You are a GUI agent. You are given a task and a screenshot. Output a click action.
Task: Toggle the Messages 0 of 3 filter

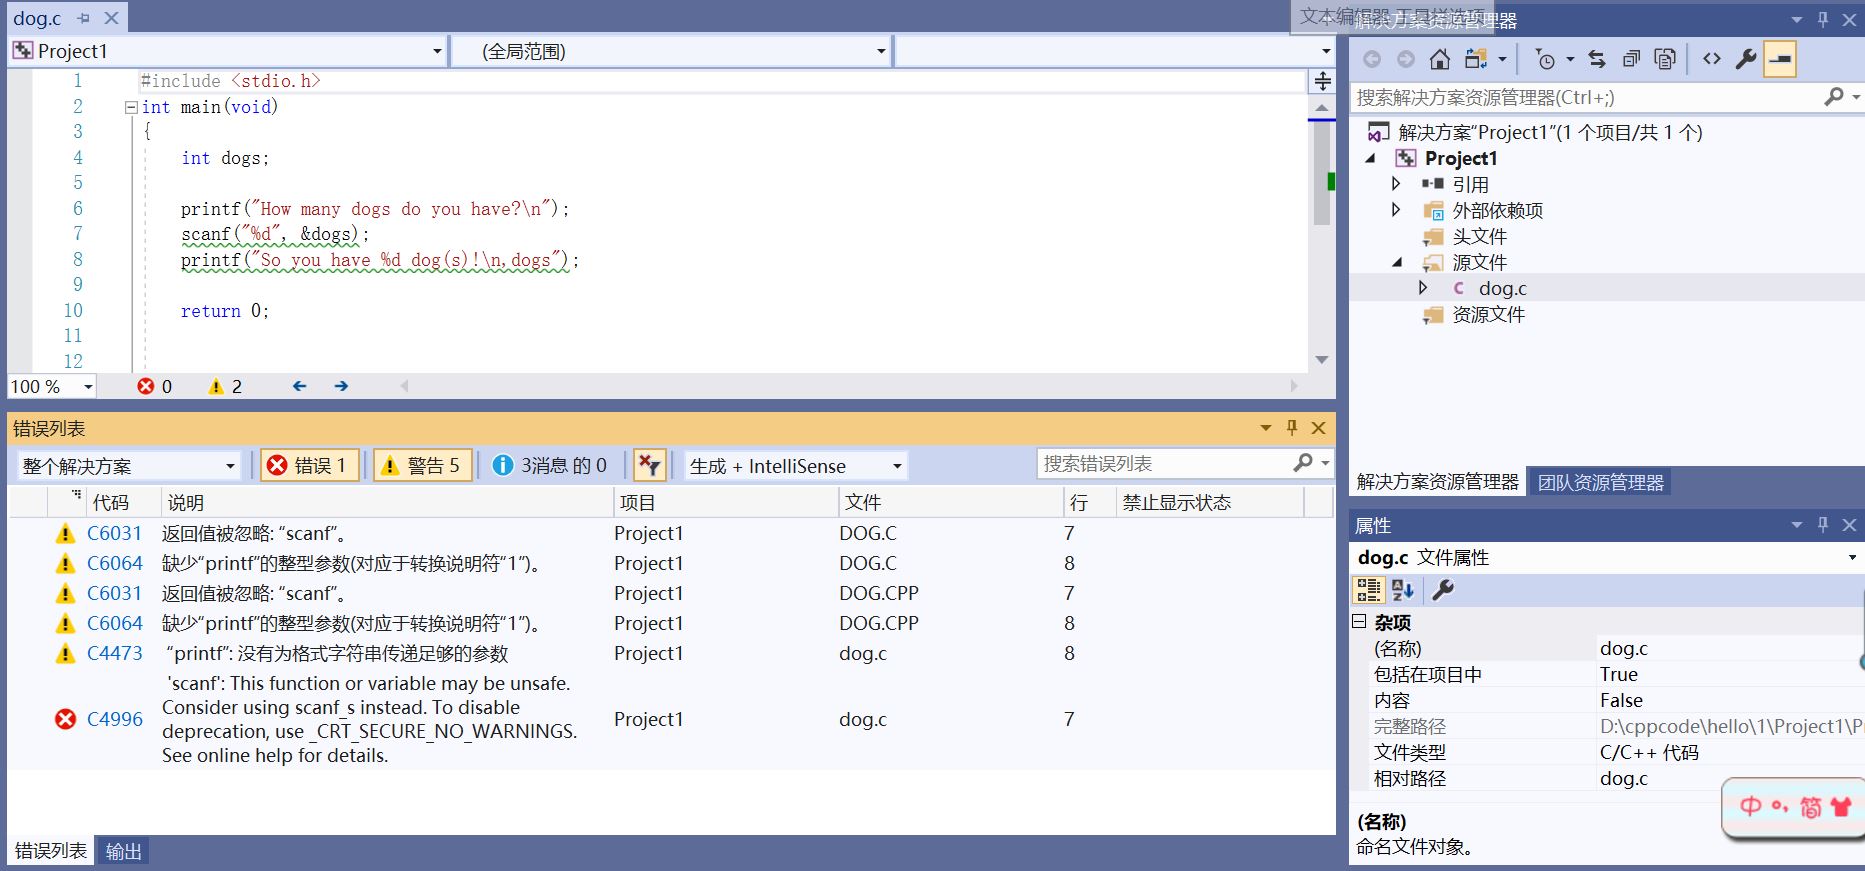pos(550,465)
